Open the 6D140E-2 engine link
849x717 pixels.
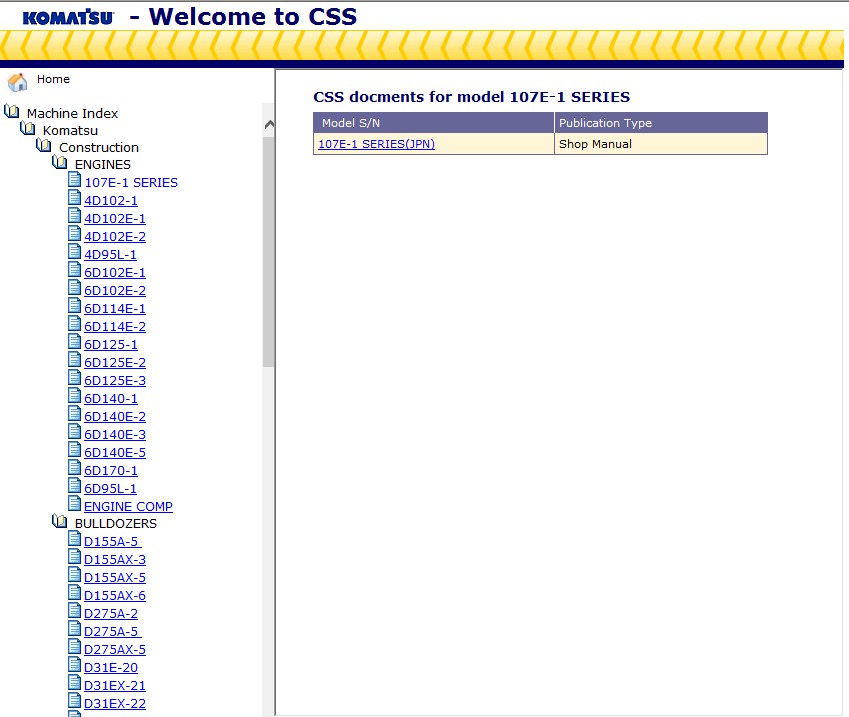pyautogui.click(x=115, y=416)
